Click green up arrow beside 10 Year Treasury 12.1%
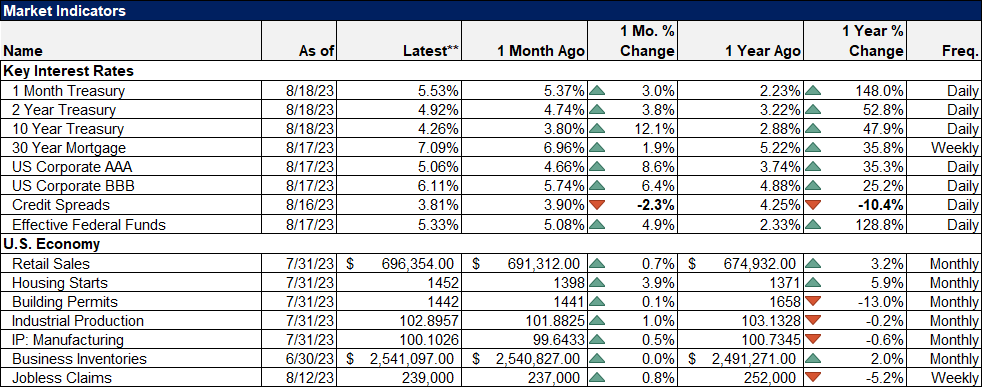This screenshot has width=983, height=388. click(x=597, y=130)
